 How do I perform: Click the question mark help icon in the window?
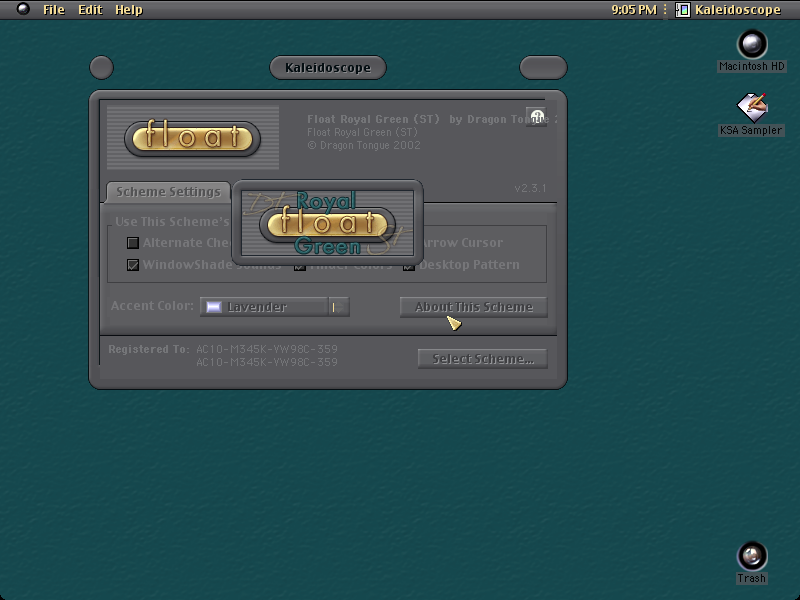click(536, 117)
